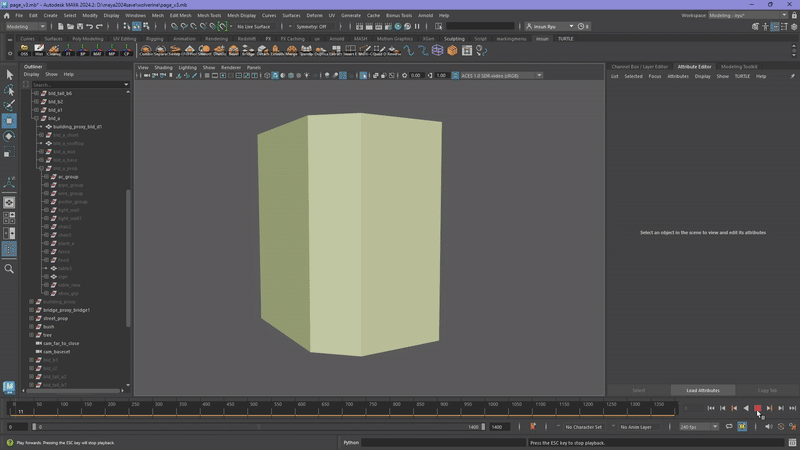Open the Modeling Toolkit tab
This screenshot has height=450, width=800.
739,67
